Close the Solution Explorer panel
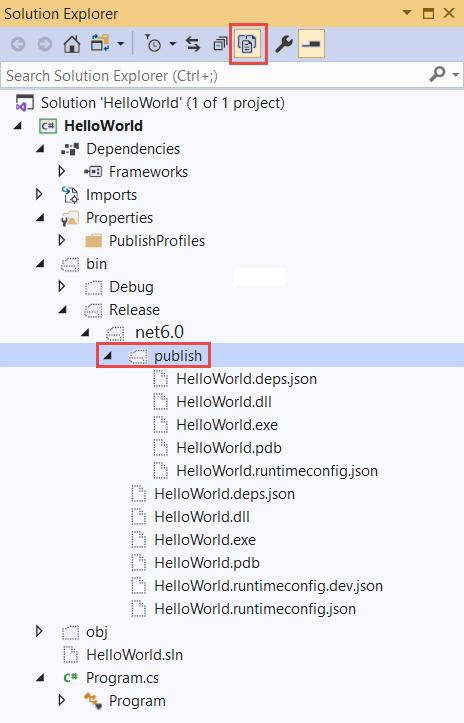The image size is (464, 723). point(449,13)
